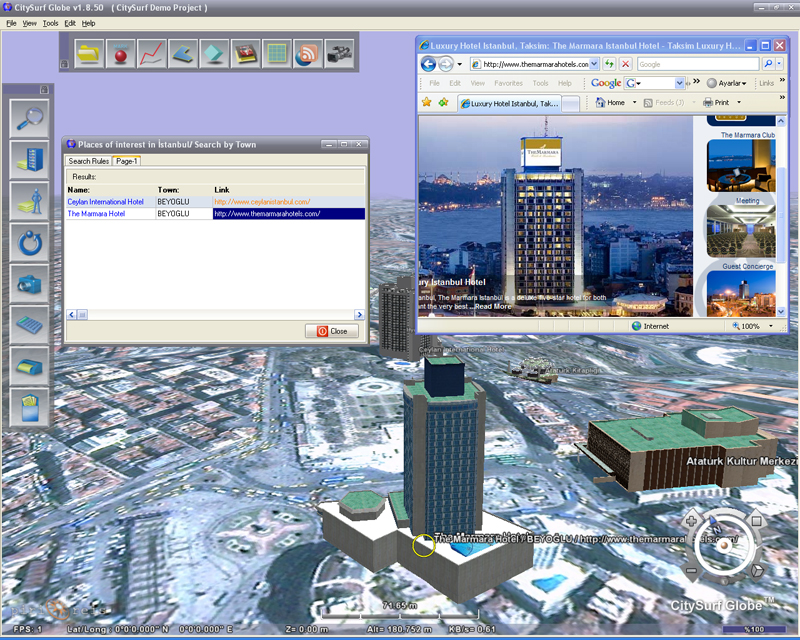Viewport: 800px width, 640px height.
Task: Click BEYOGLU town in Marmara hotel row
Action: coord(173,214)
